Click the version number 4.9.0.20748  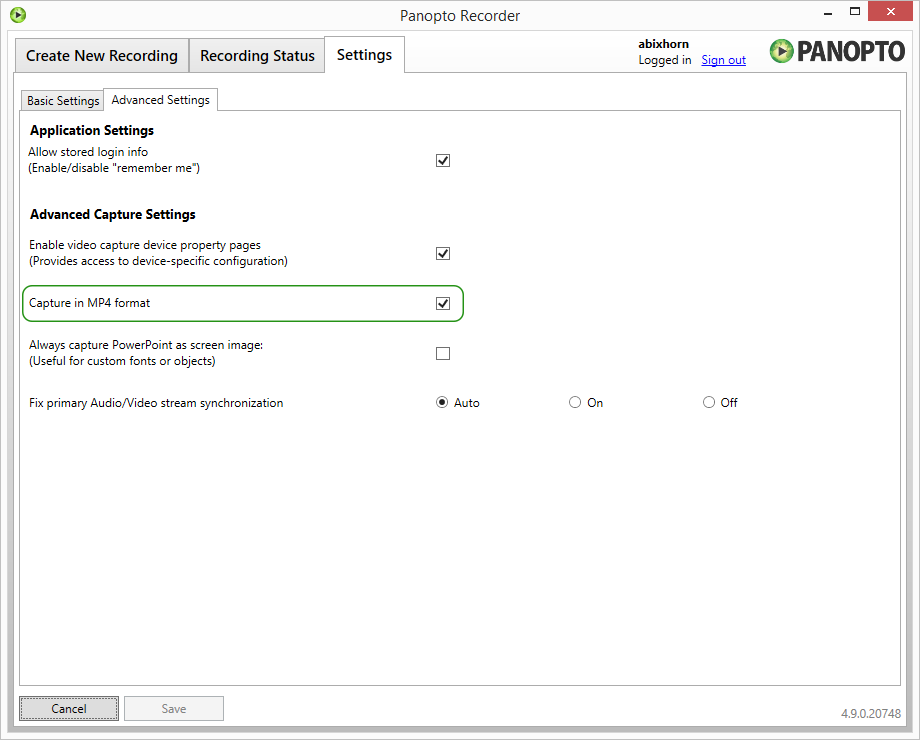[x=871, y=714]
